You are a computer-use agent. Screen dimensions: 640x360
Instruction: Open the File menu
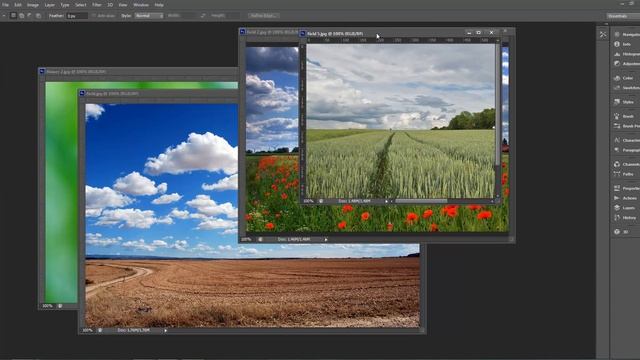[x=6, y=5]
